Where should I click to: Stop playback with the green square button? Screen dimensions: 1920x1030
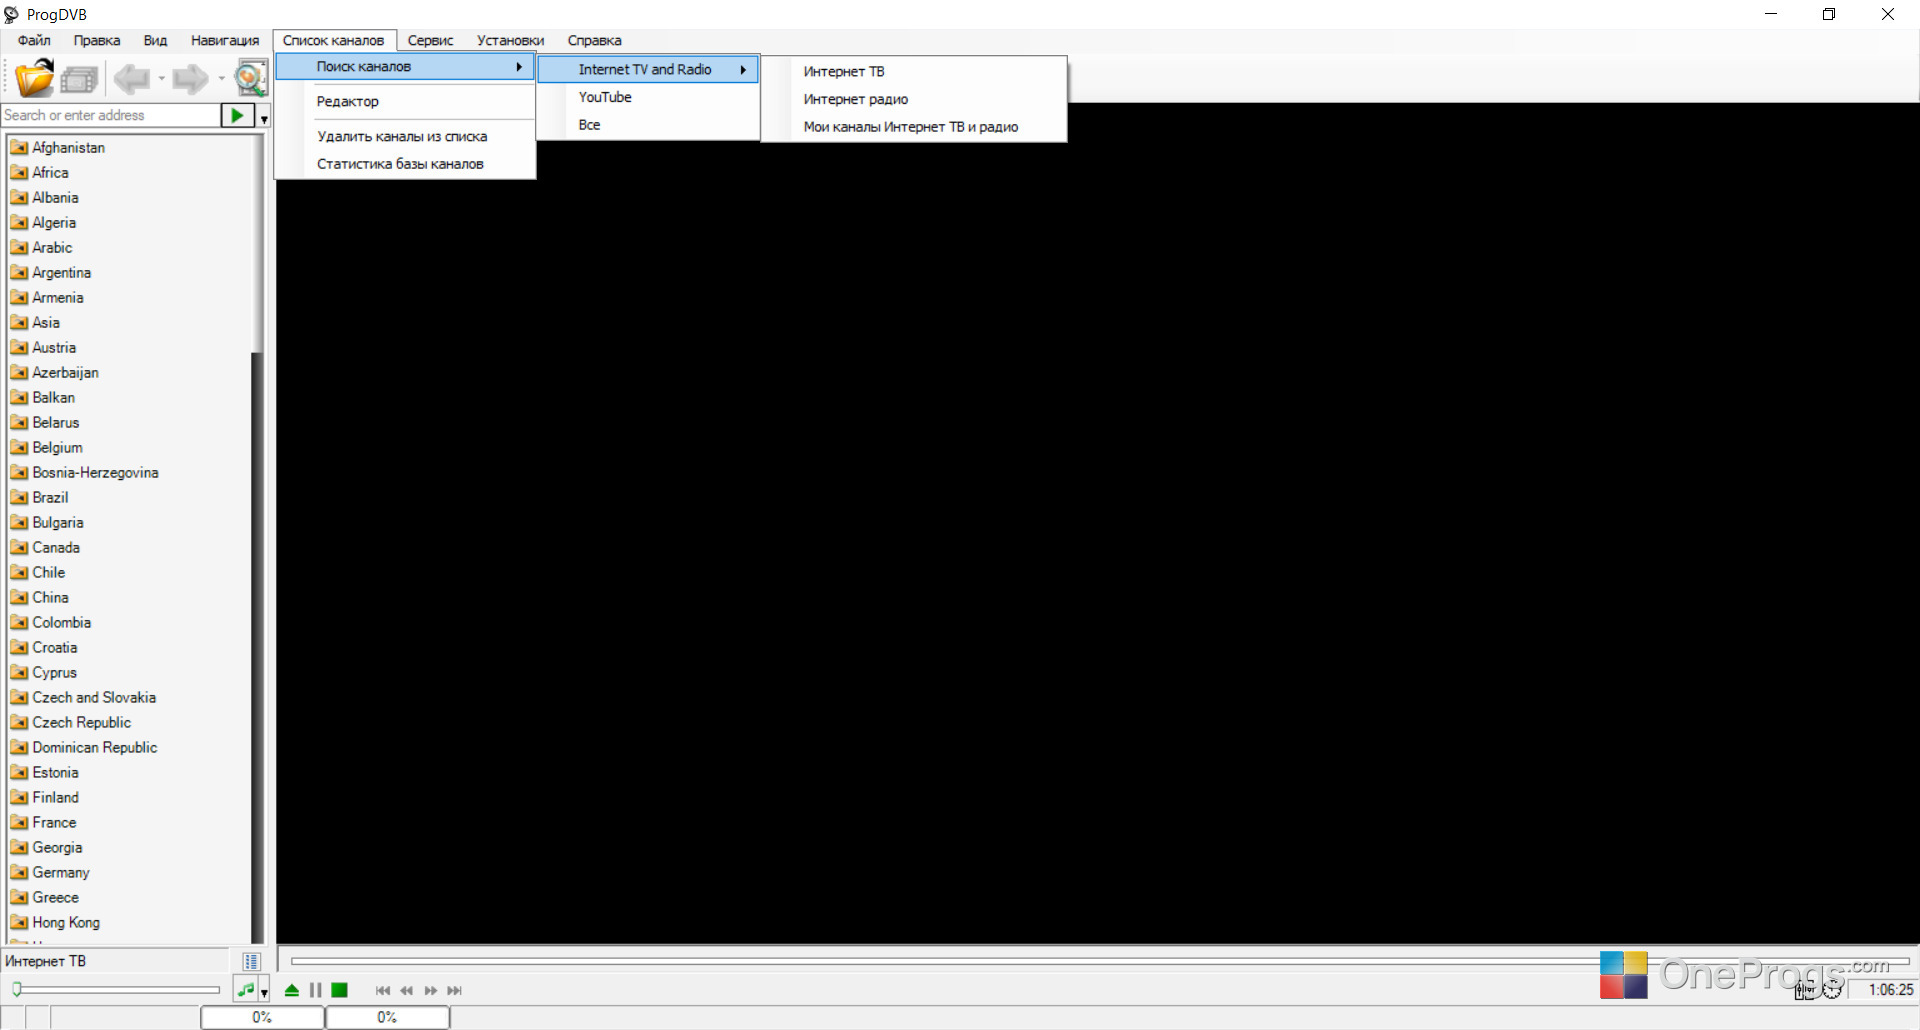(340, 990)
